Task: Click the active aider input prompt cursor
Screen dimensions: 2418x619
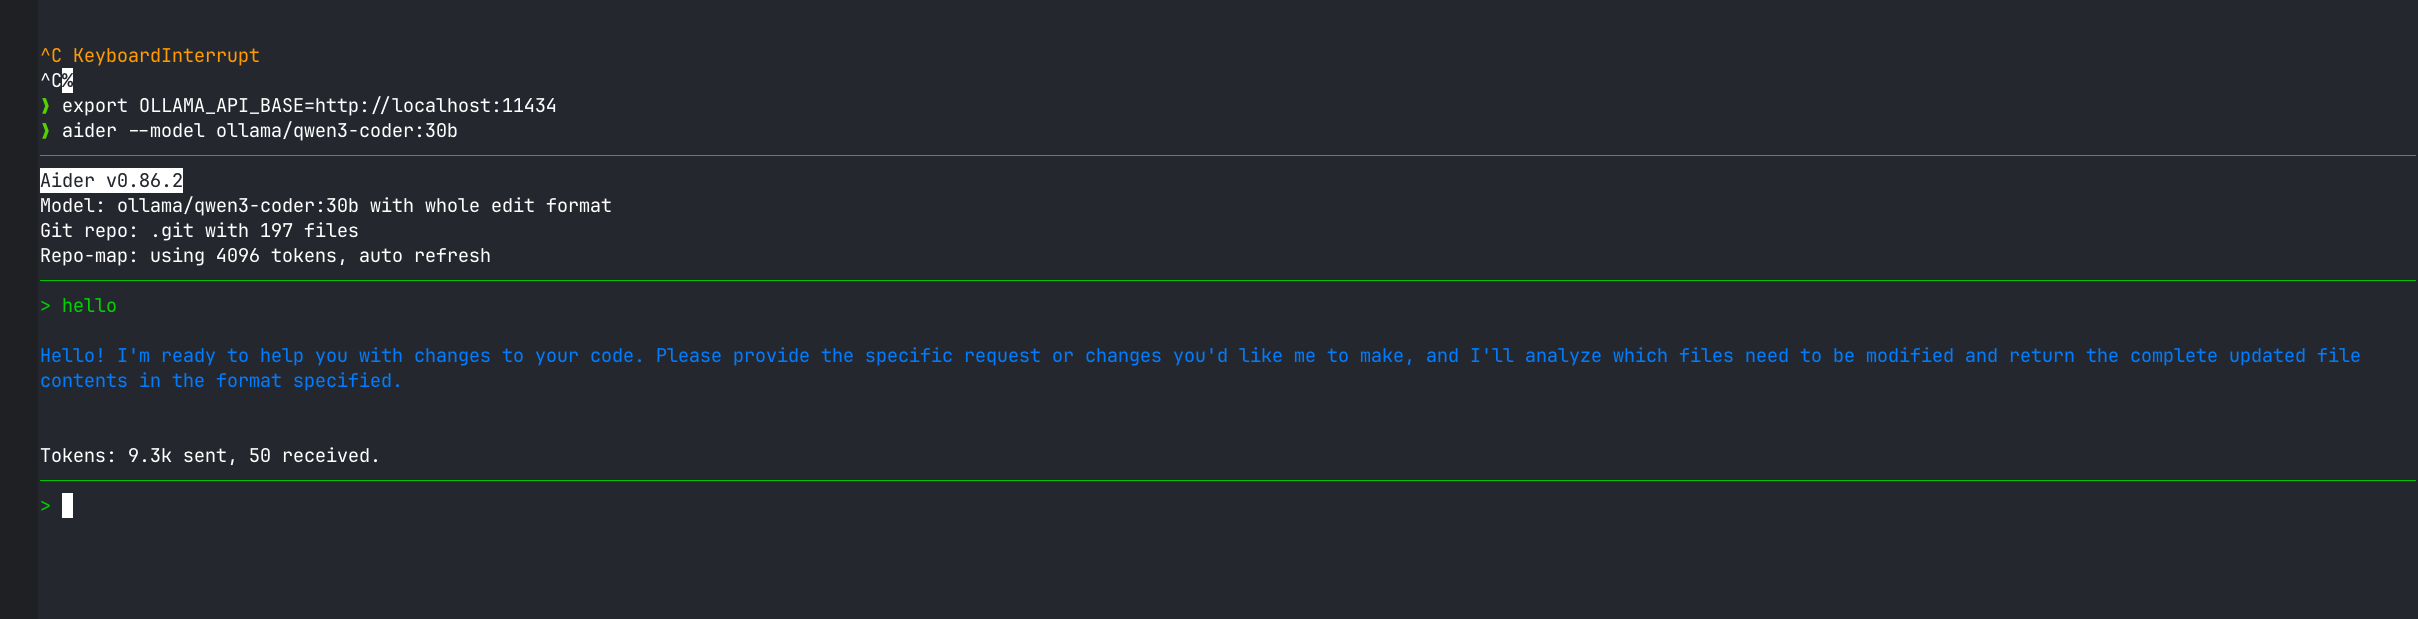Action: click(67, 506)
